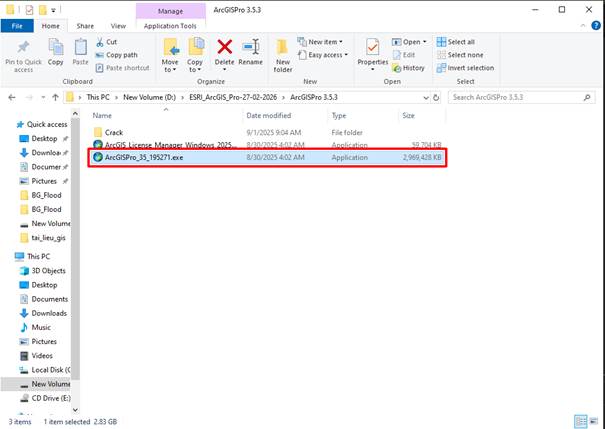This screenshot has height=429, width=605.
Task: Click the Copy icon in Clipboard group
Action: pos(56,50)
